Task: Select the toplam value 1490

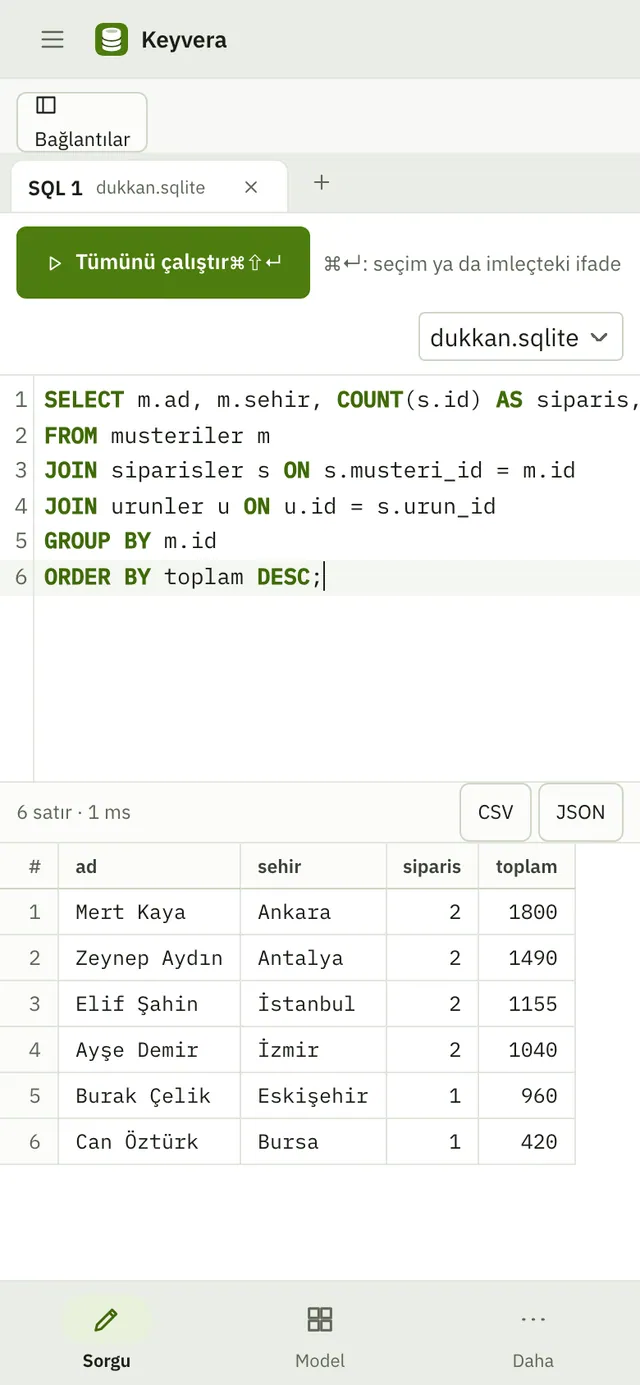Action: tap(527, 958)
